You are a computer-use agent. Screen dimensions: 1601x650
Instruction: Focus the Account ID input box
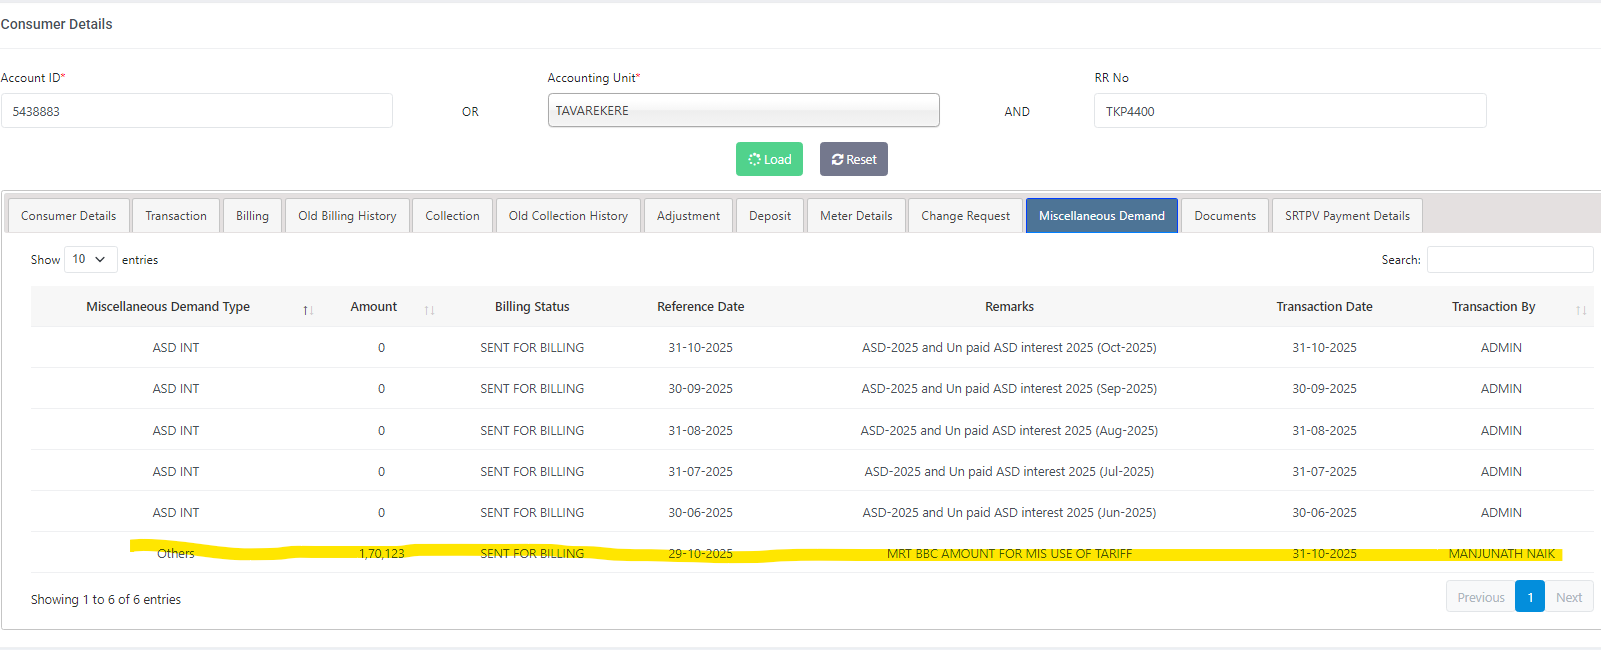point(197,111)
